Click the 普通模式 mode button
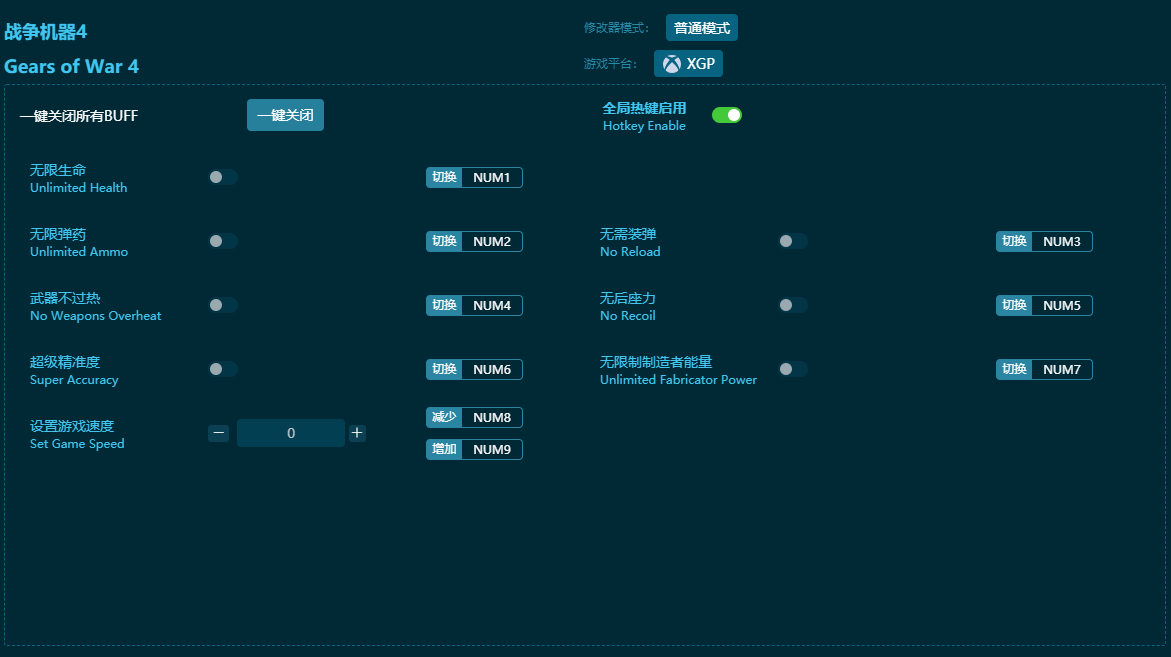Screen dimensions: 1171x657 702,28
